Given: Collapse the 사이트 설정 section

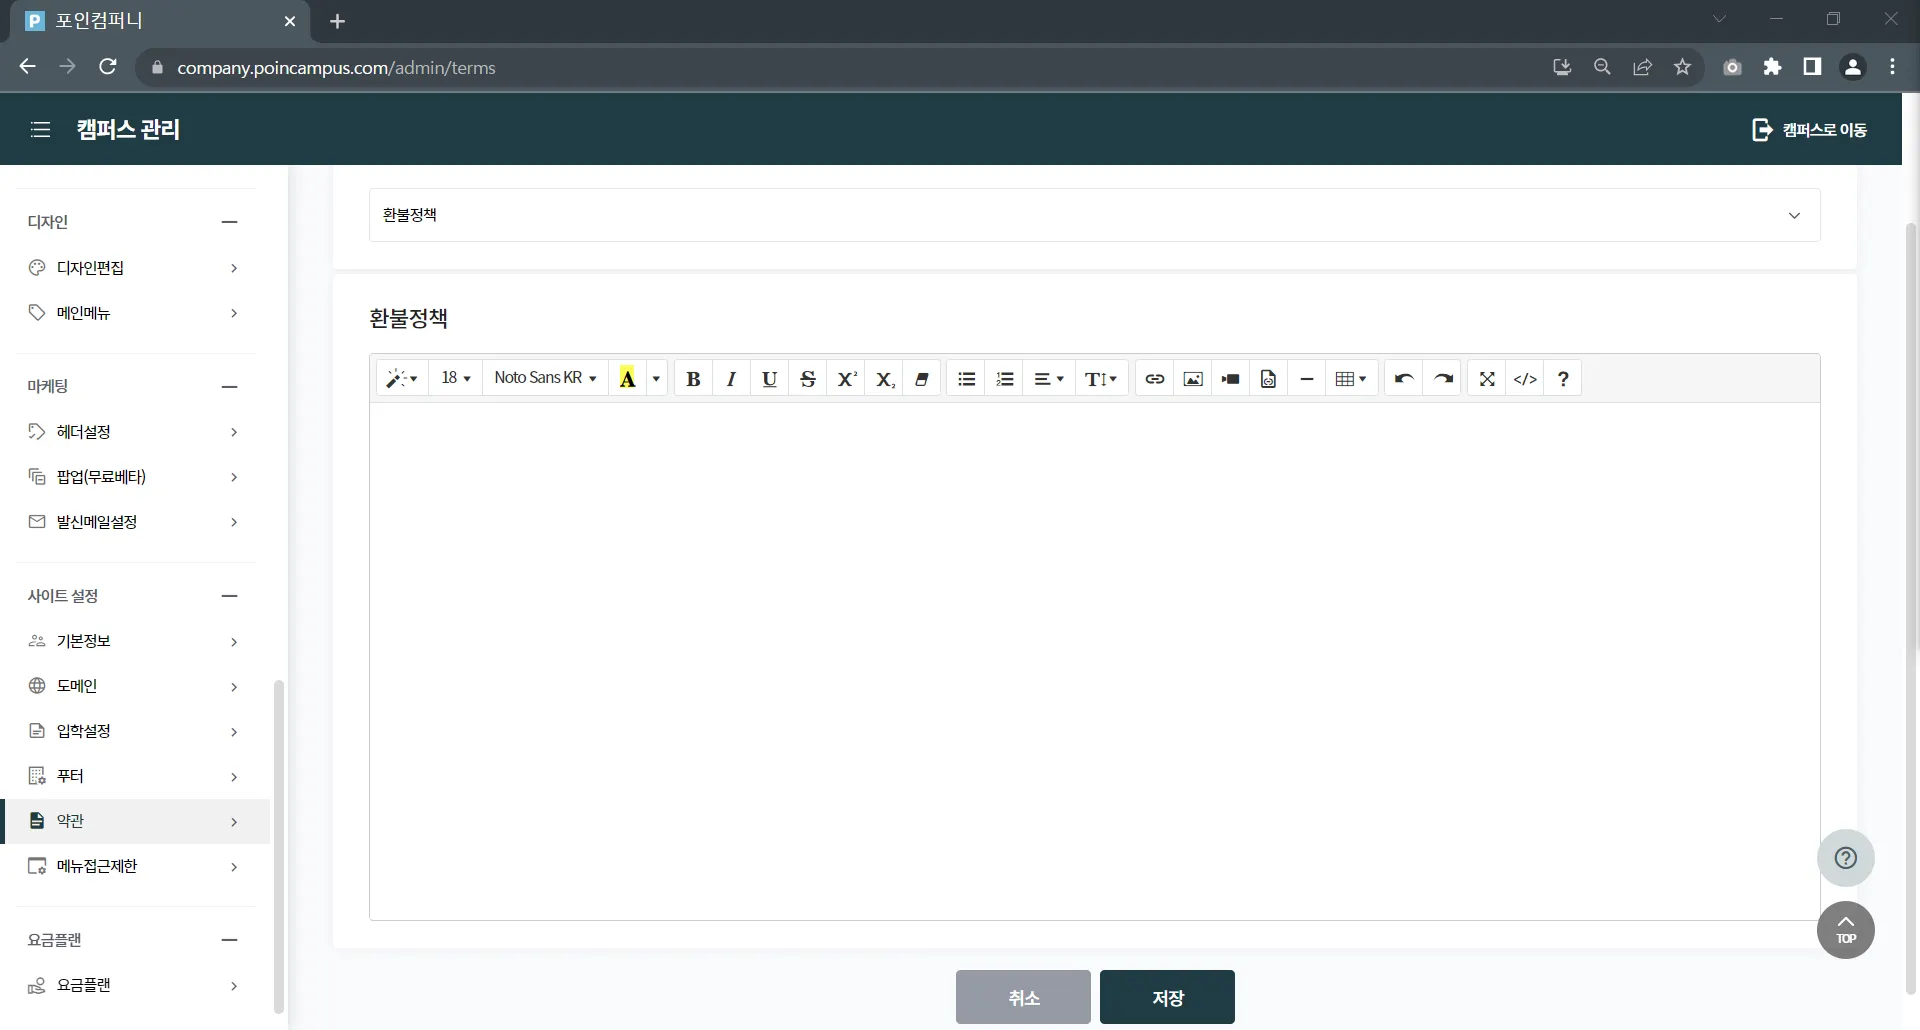Looking at the screenshot, I should 229,596.
